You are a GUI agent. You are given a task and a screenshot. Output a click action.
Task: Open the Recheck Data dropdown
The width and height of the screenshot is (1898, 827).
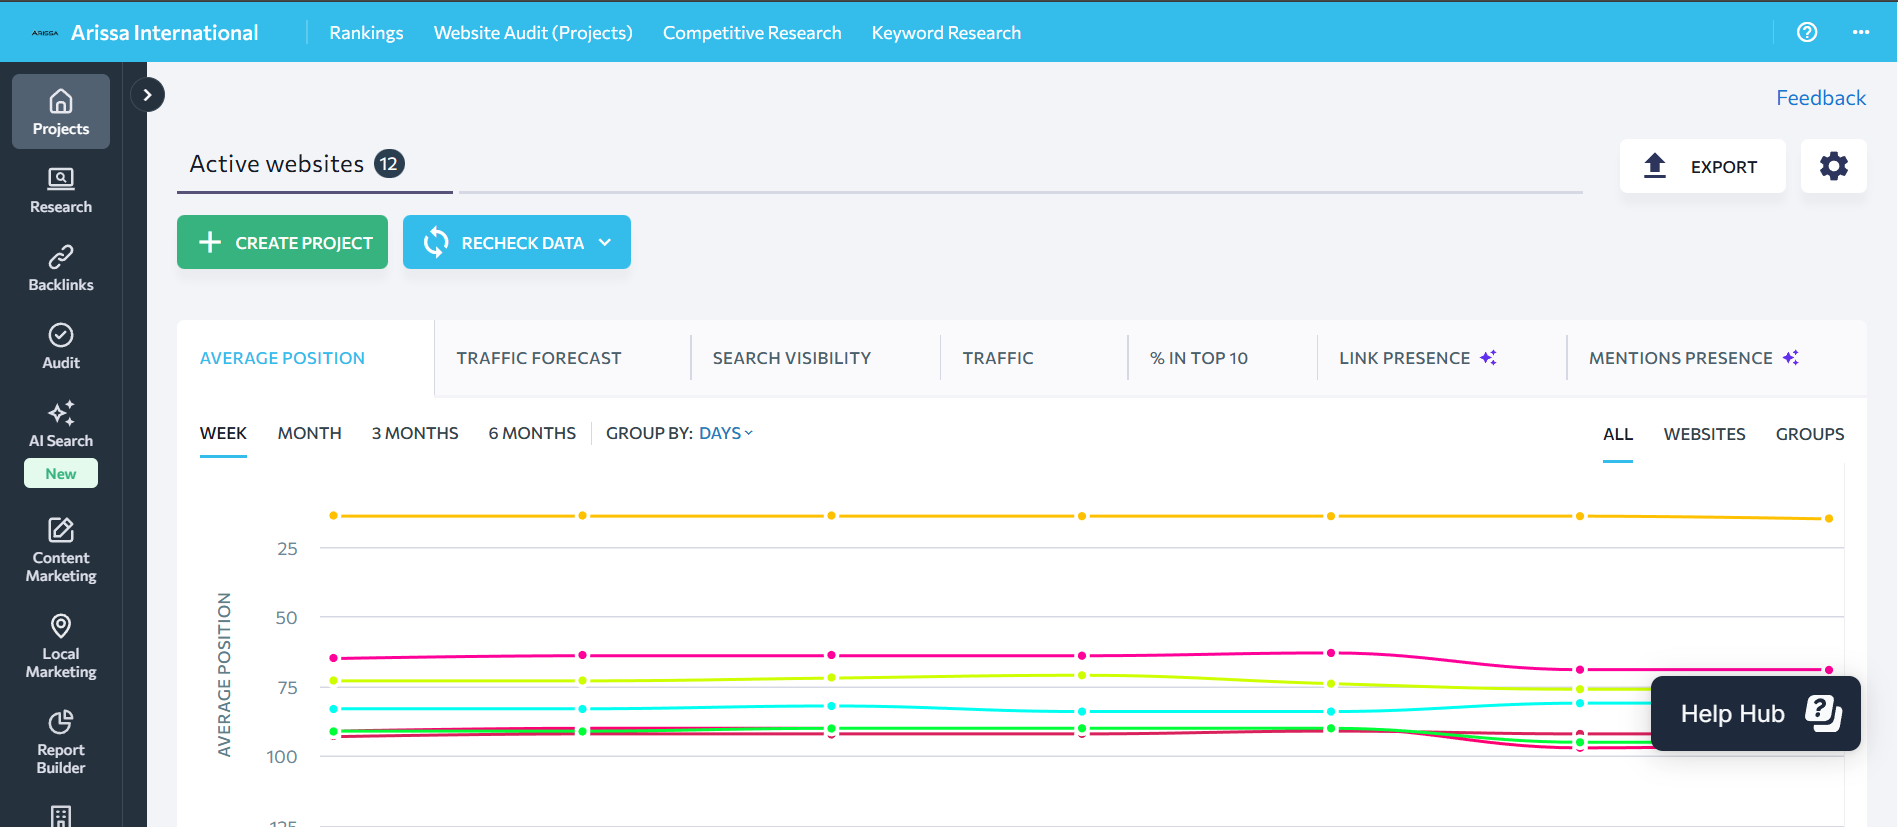point(605,242)
